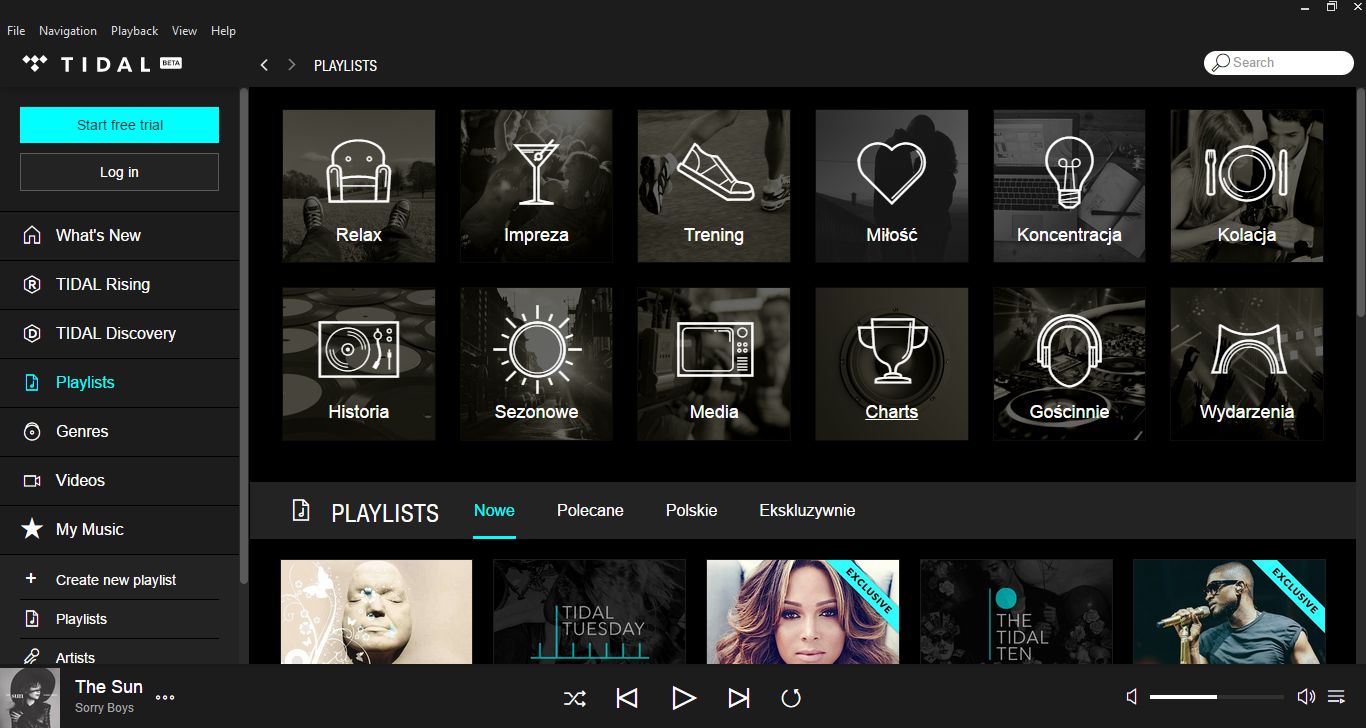Click in the Search field
Screen dimensions: 1366x728
pyautogui.click(x=1279, y=62)
